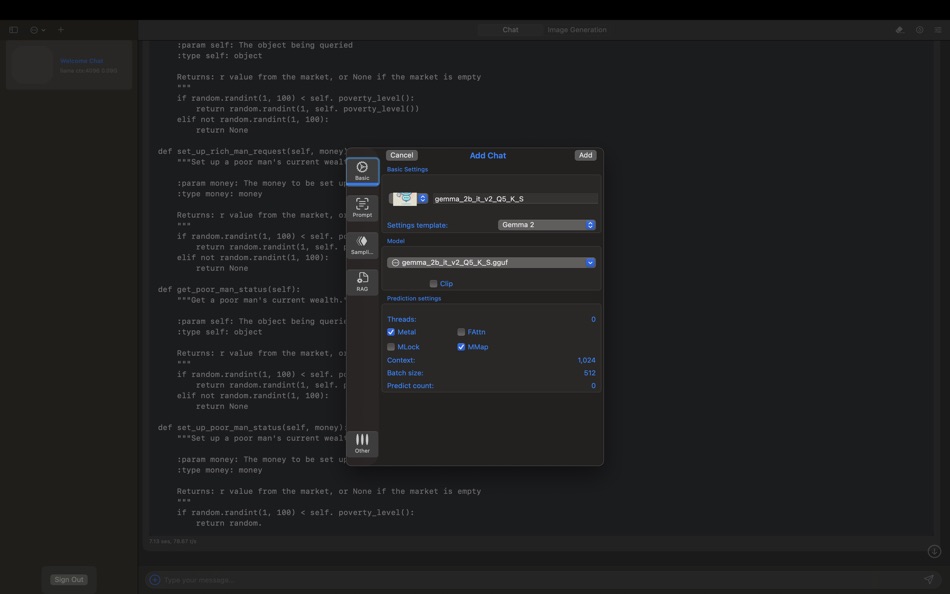Open the Basic settings panel icon
This screenshot has height=594, width=950.
(x=362, y=170)
